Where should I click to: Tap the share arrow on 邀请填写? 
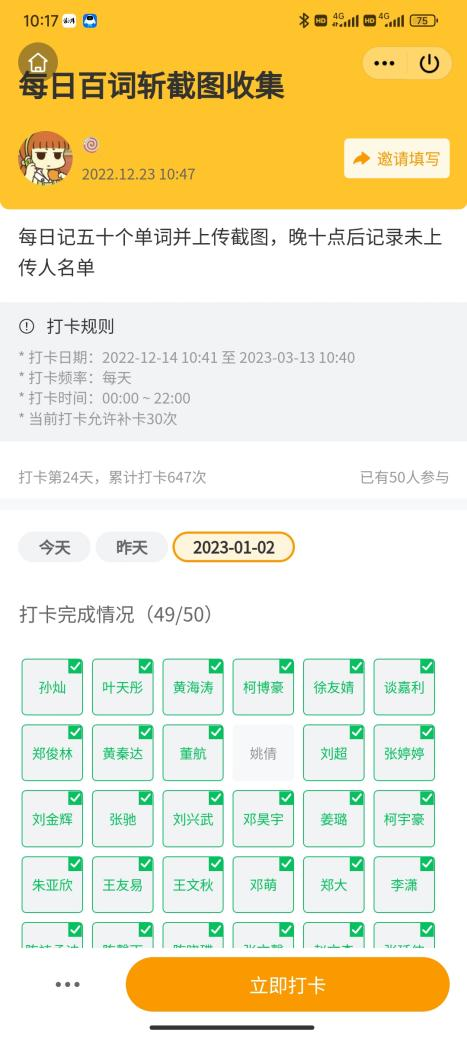(x=362, y=158)
